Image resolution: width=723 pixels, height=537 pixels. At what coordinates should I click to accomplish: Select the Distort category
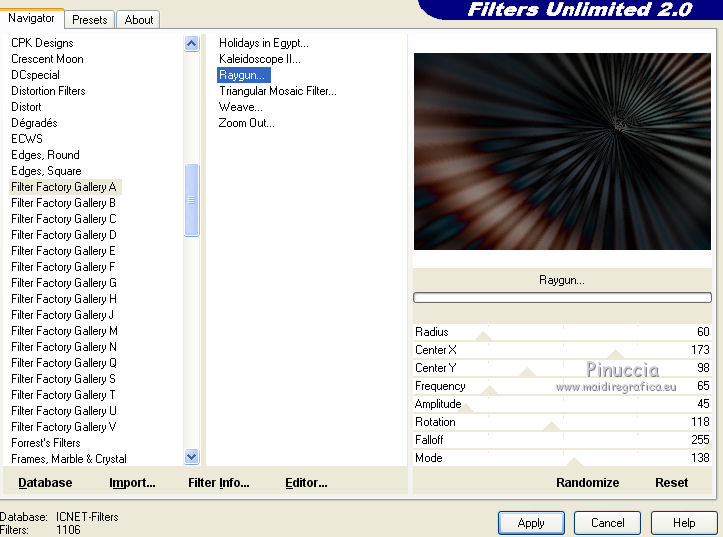(26, 107)
